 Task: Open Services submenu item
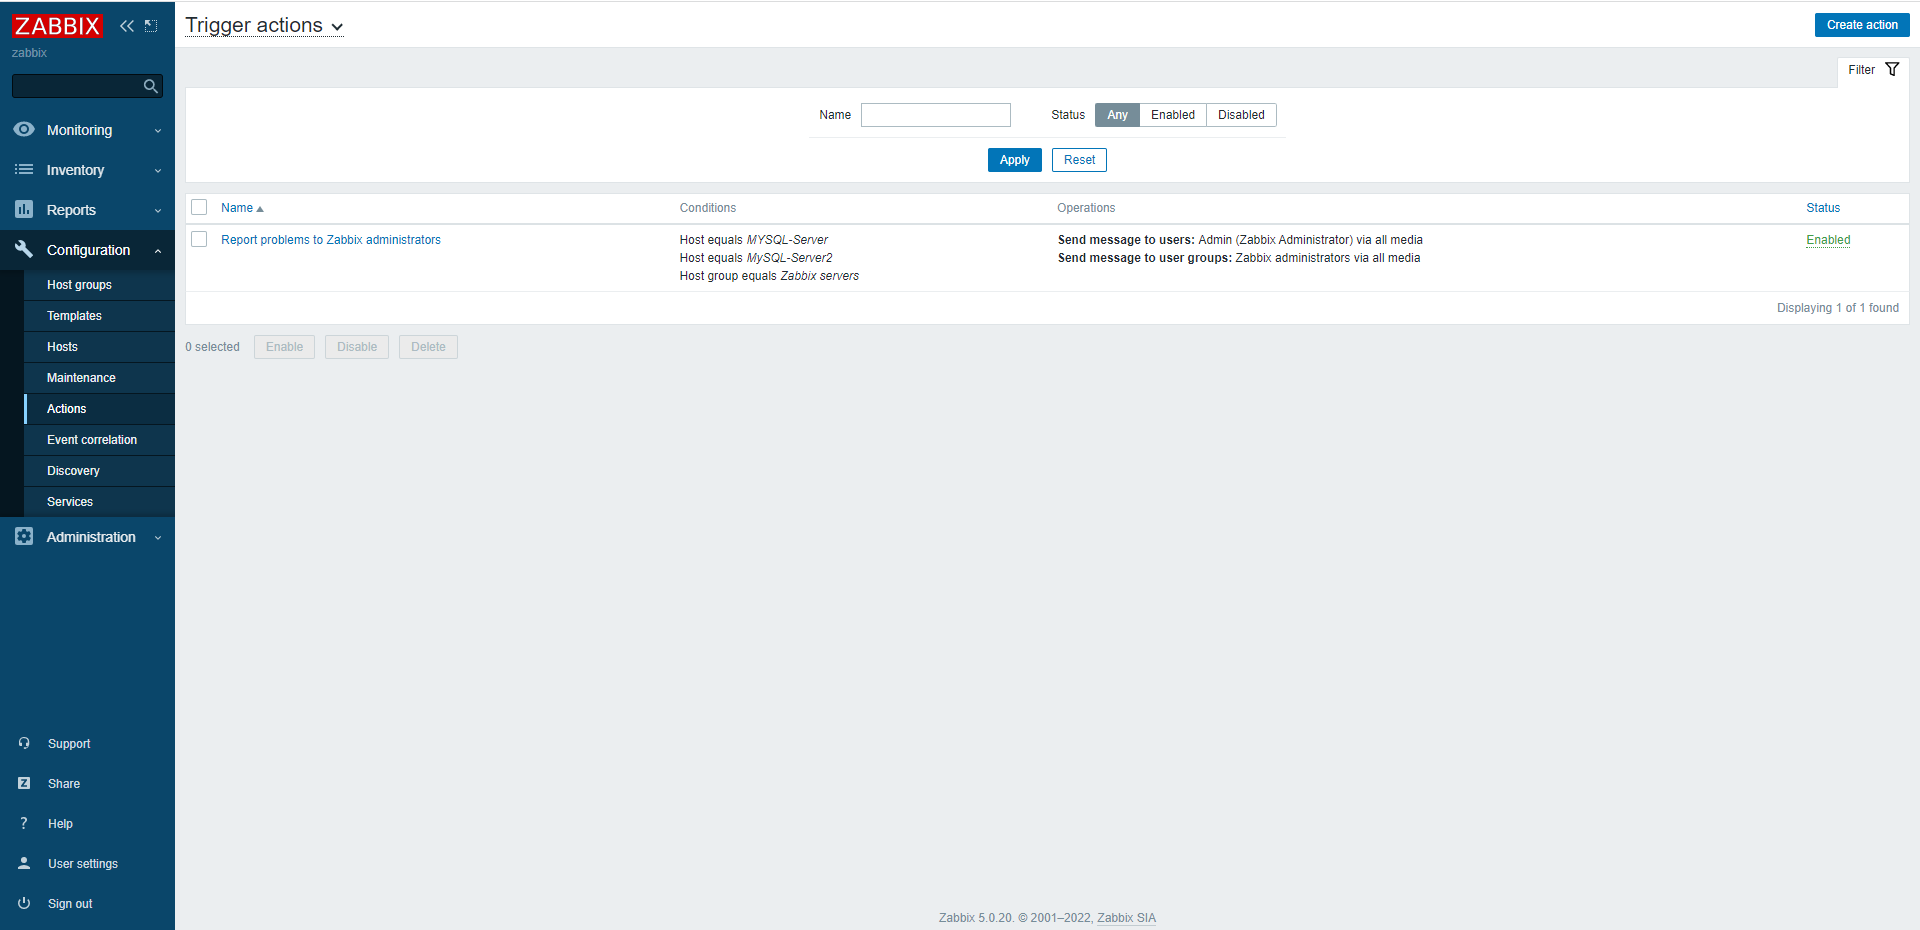coord(99,502)
